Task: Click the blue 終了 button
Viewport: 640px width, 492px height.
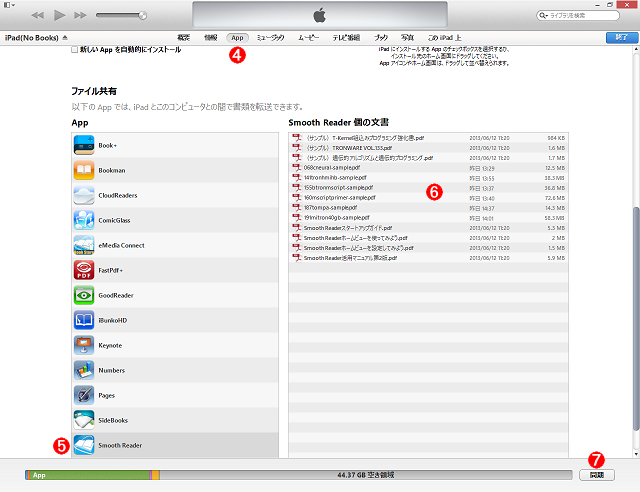Action: pos(621,38)
